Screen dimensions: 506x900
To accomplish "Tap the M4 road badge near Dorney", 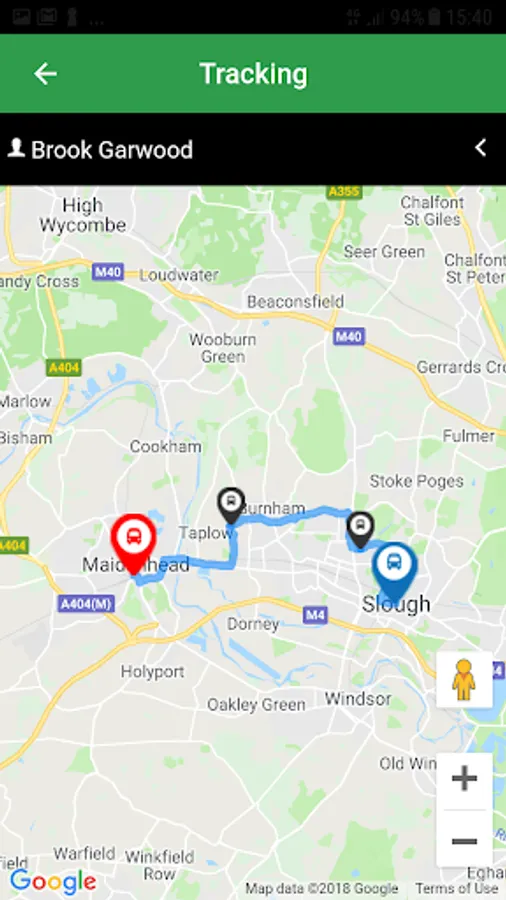I will (315, 615).
